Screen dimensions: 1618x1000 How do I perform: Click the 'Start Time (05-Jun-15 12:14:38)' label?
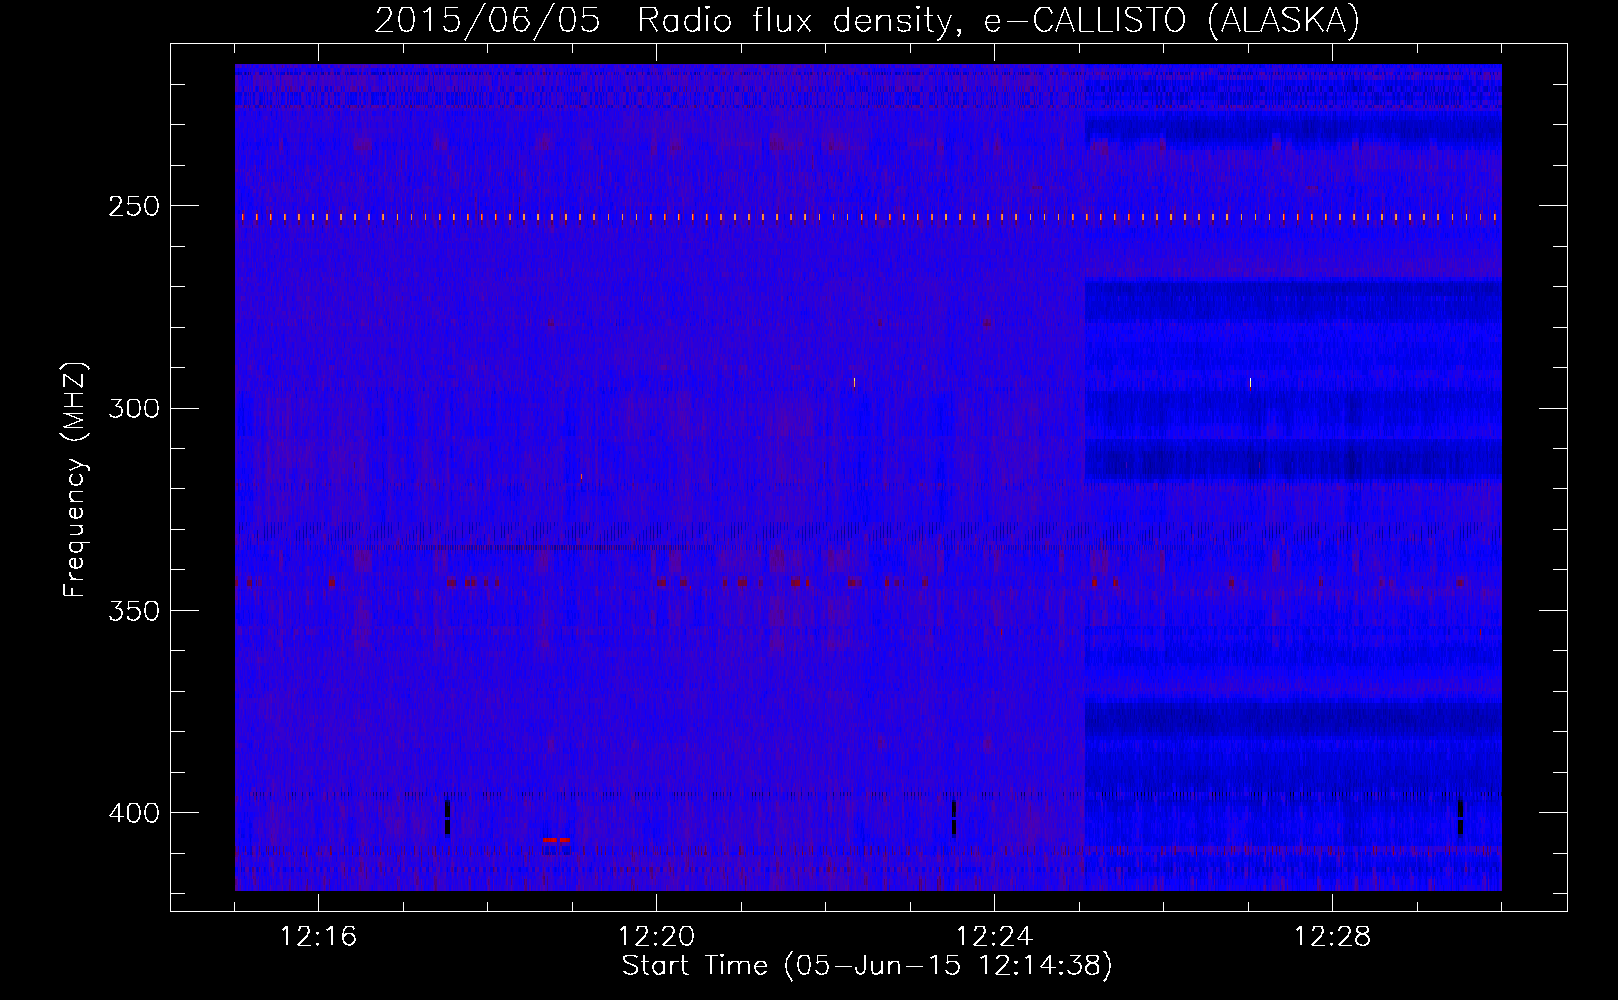[867, 966]
